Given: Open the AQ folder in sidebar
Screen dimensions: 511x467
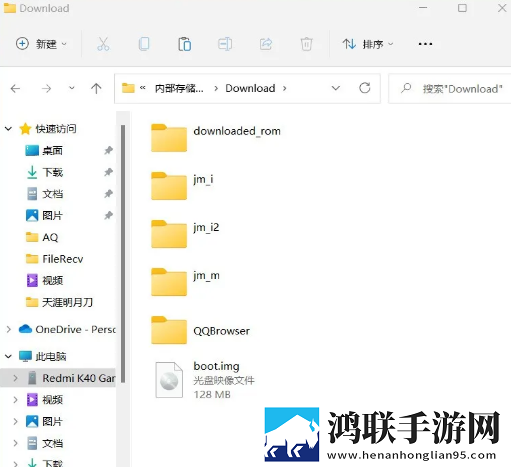Looking at the screenshot, I should tap(42, 237).
